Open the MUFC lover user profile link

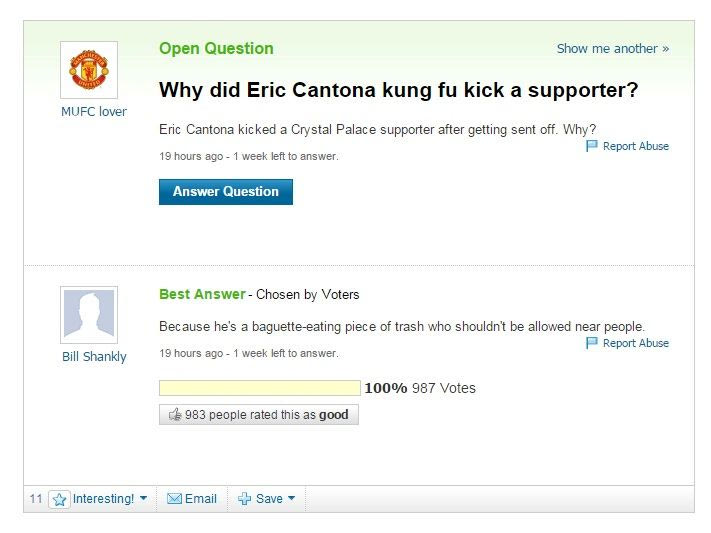pos(94,112)
